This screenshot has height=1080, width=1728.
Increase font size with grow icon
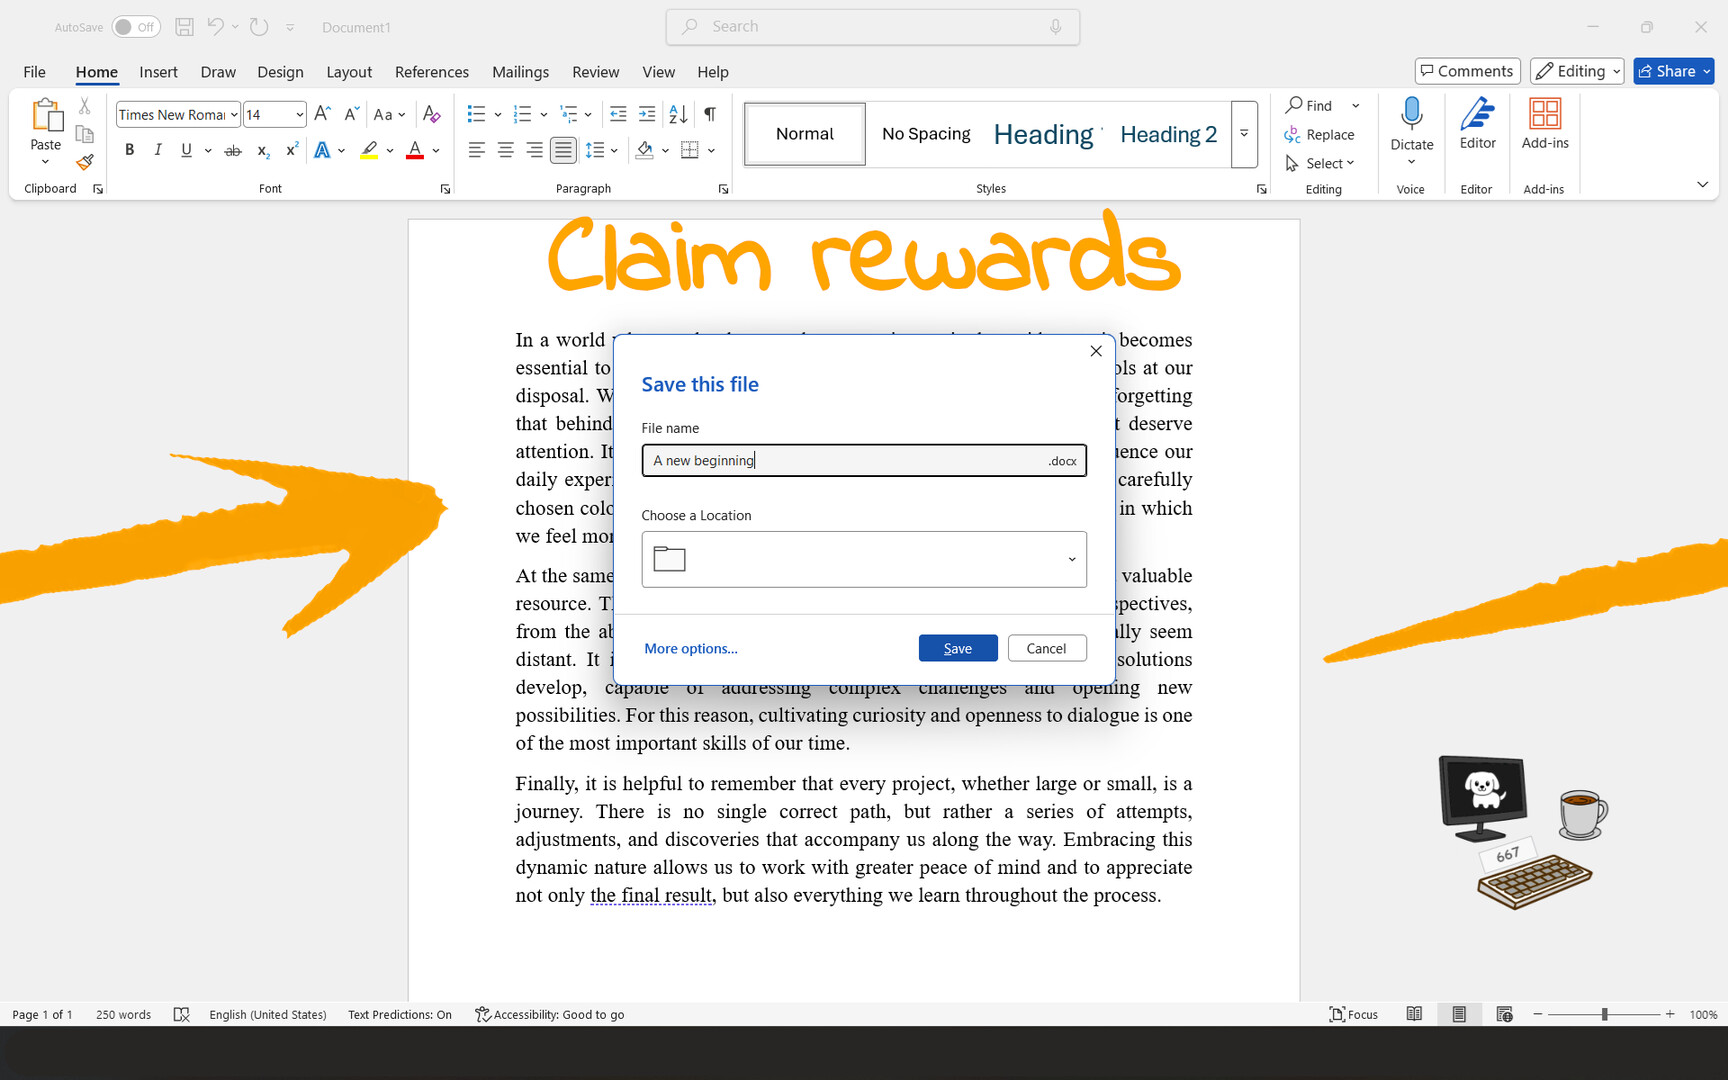coord(322,114)
